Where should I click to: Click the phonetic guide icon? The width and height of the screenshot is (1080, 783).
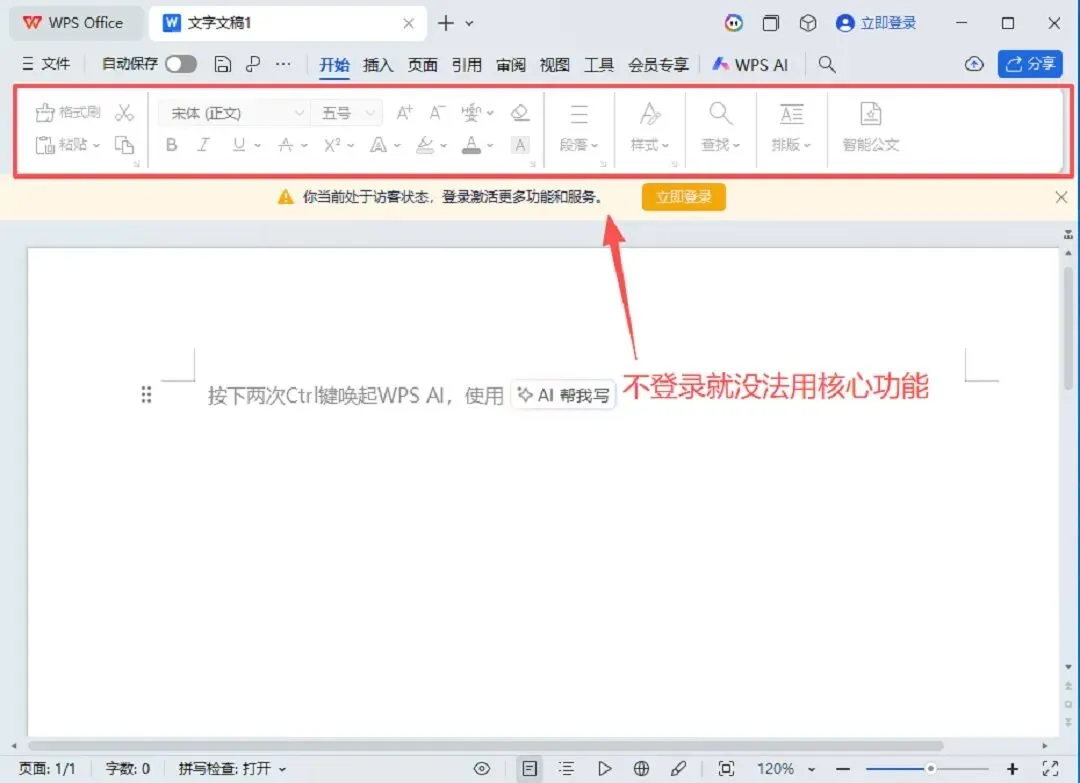[x=472, y=112]
